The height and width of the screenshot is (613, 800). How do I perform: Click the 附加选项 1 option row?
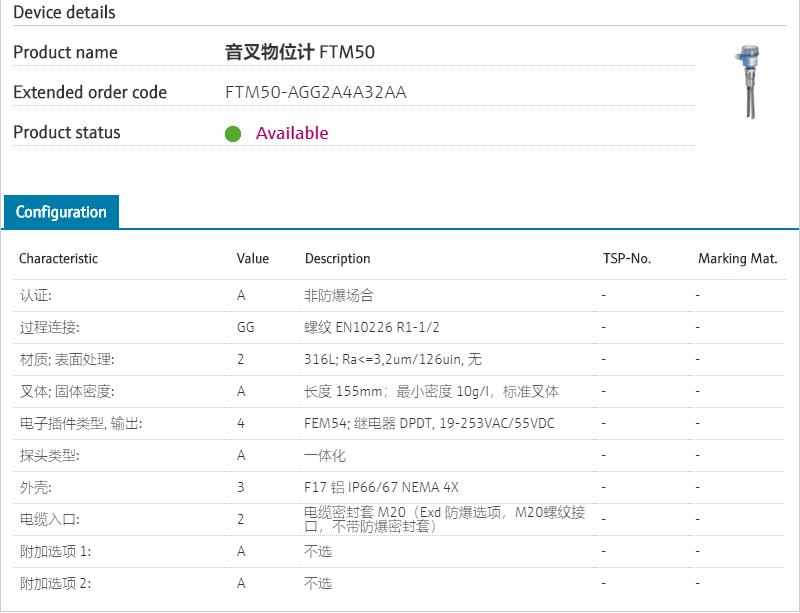pyautogui.click(x=55, y=551)
